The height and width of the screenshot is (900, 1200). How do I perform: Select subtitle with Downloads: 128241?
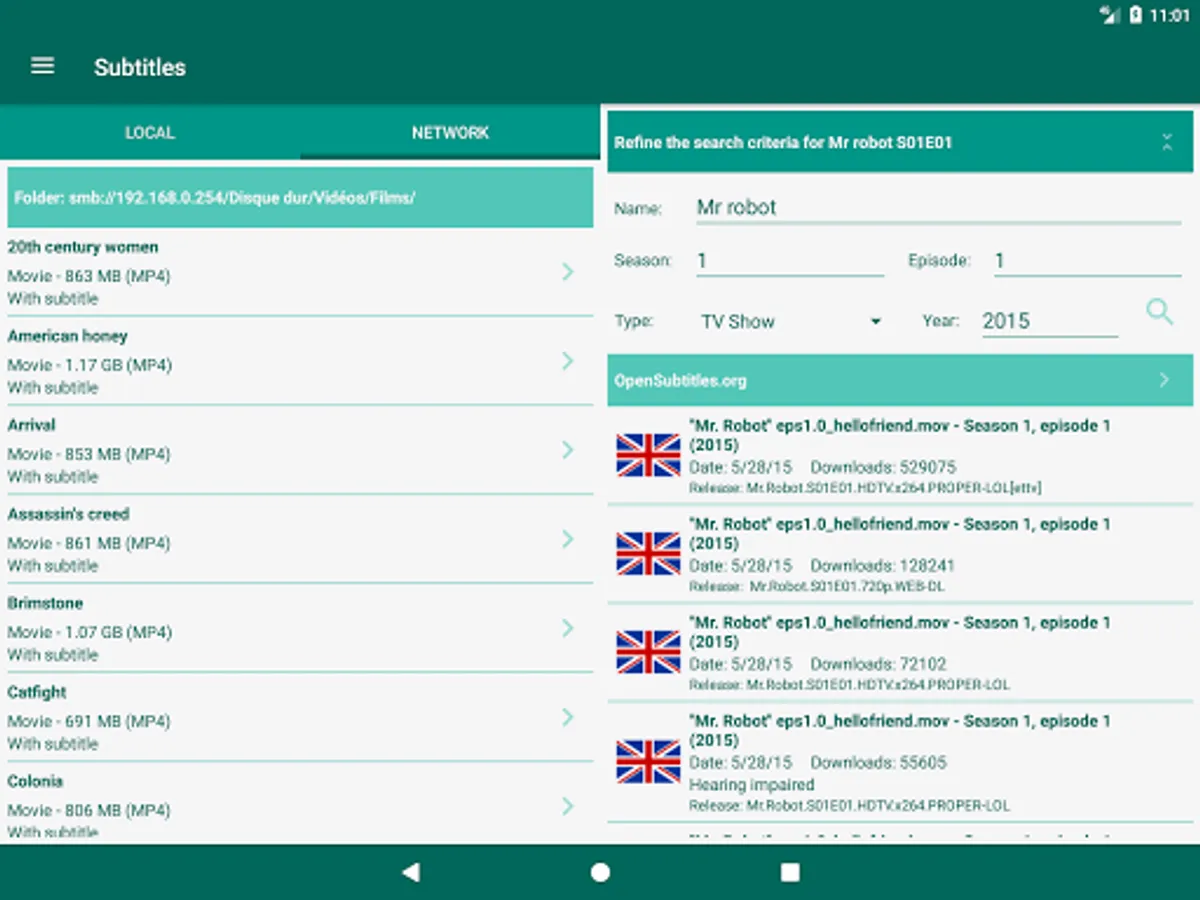(x=900, y=554)
